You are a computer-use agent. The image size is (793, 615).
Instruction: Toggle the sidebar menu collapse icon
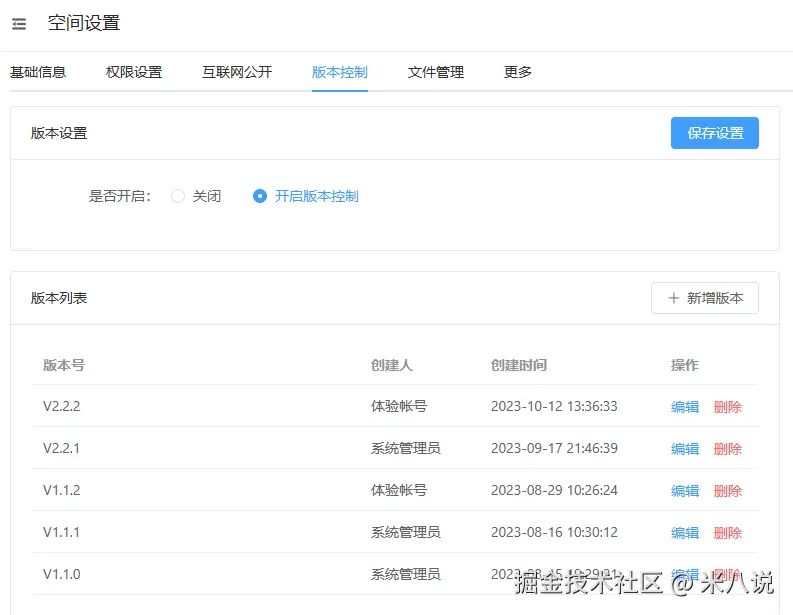tap(19, 24)
